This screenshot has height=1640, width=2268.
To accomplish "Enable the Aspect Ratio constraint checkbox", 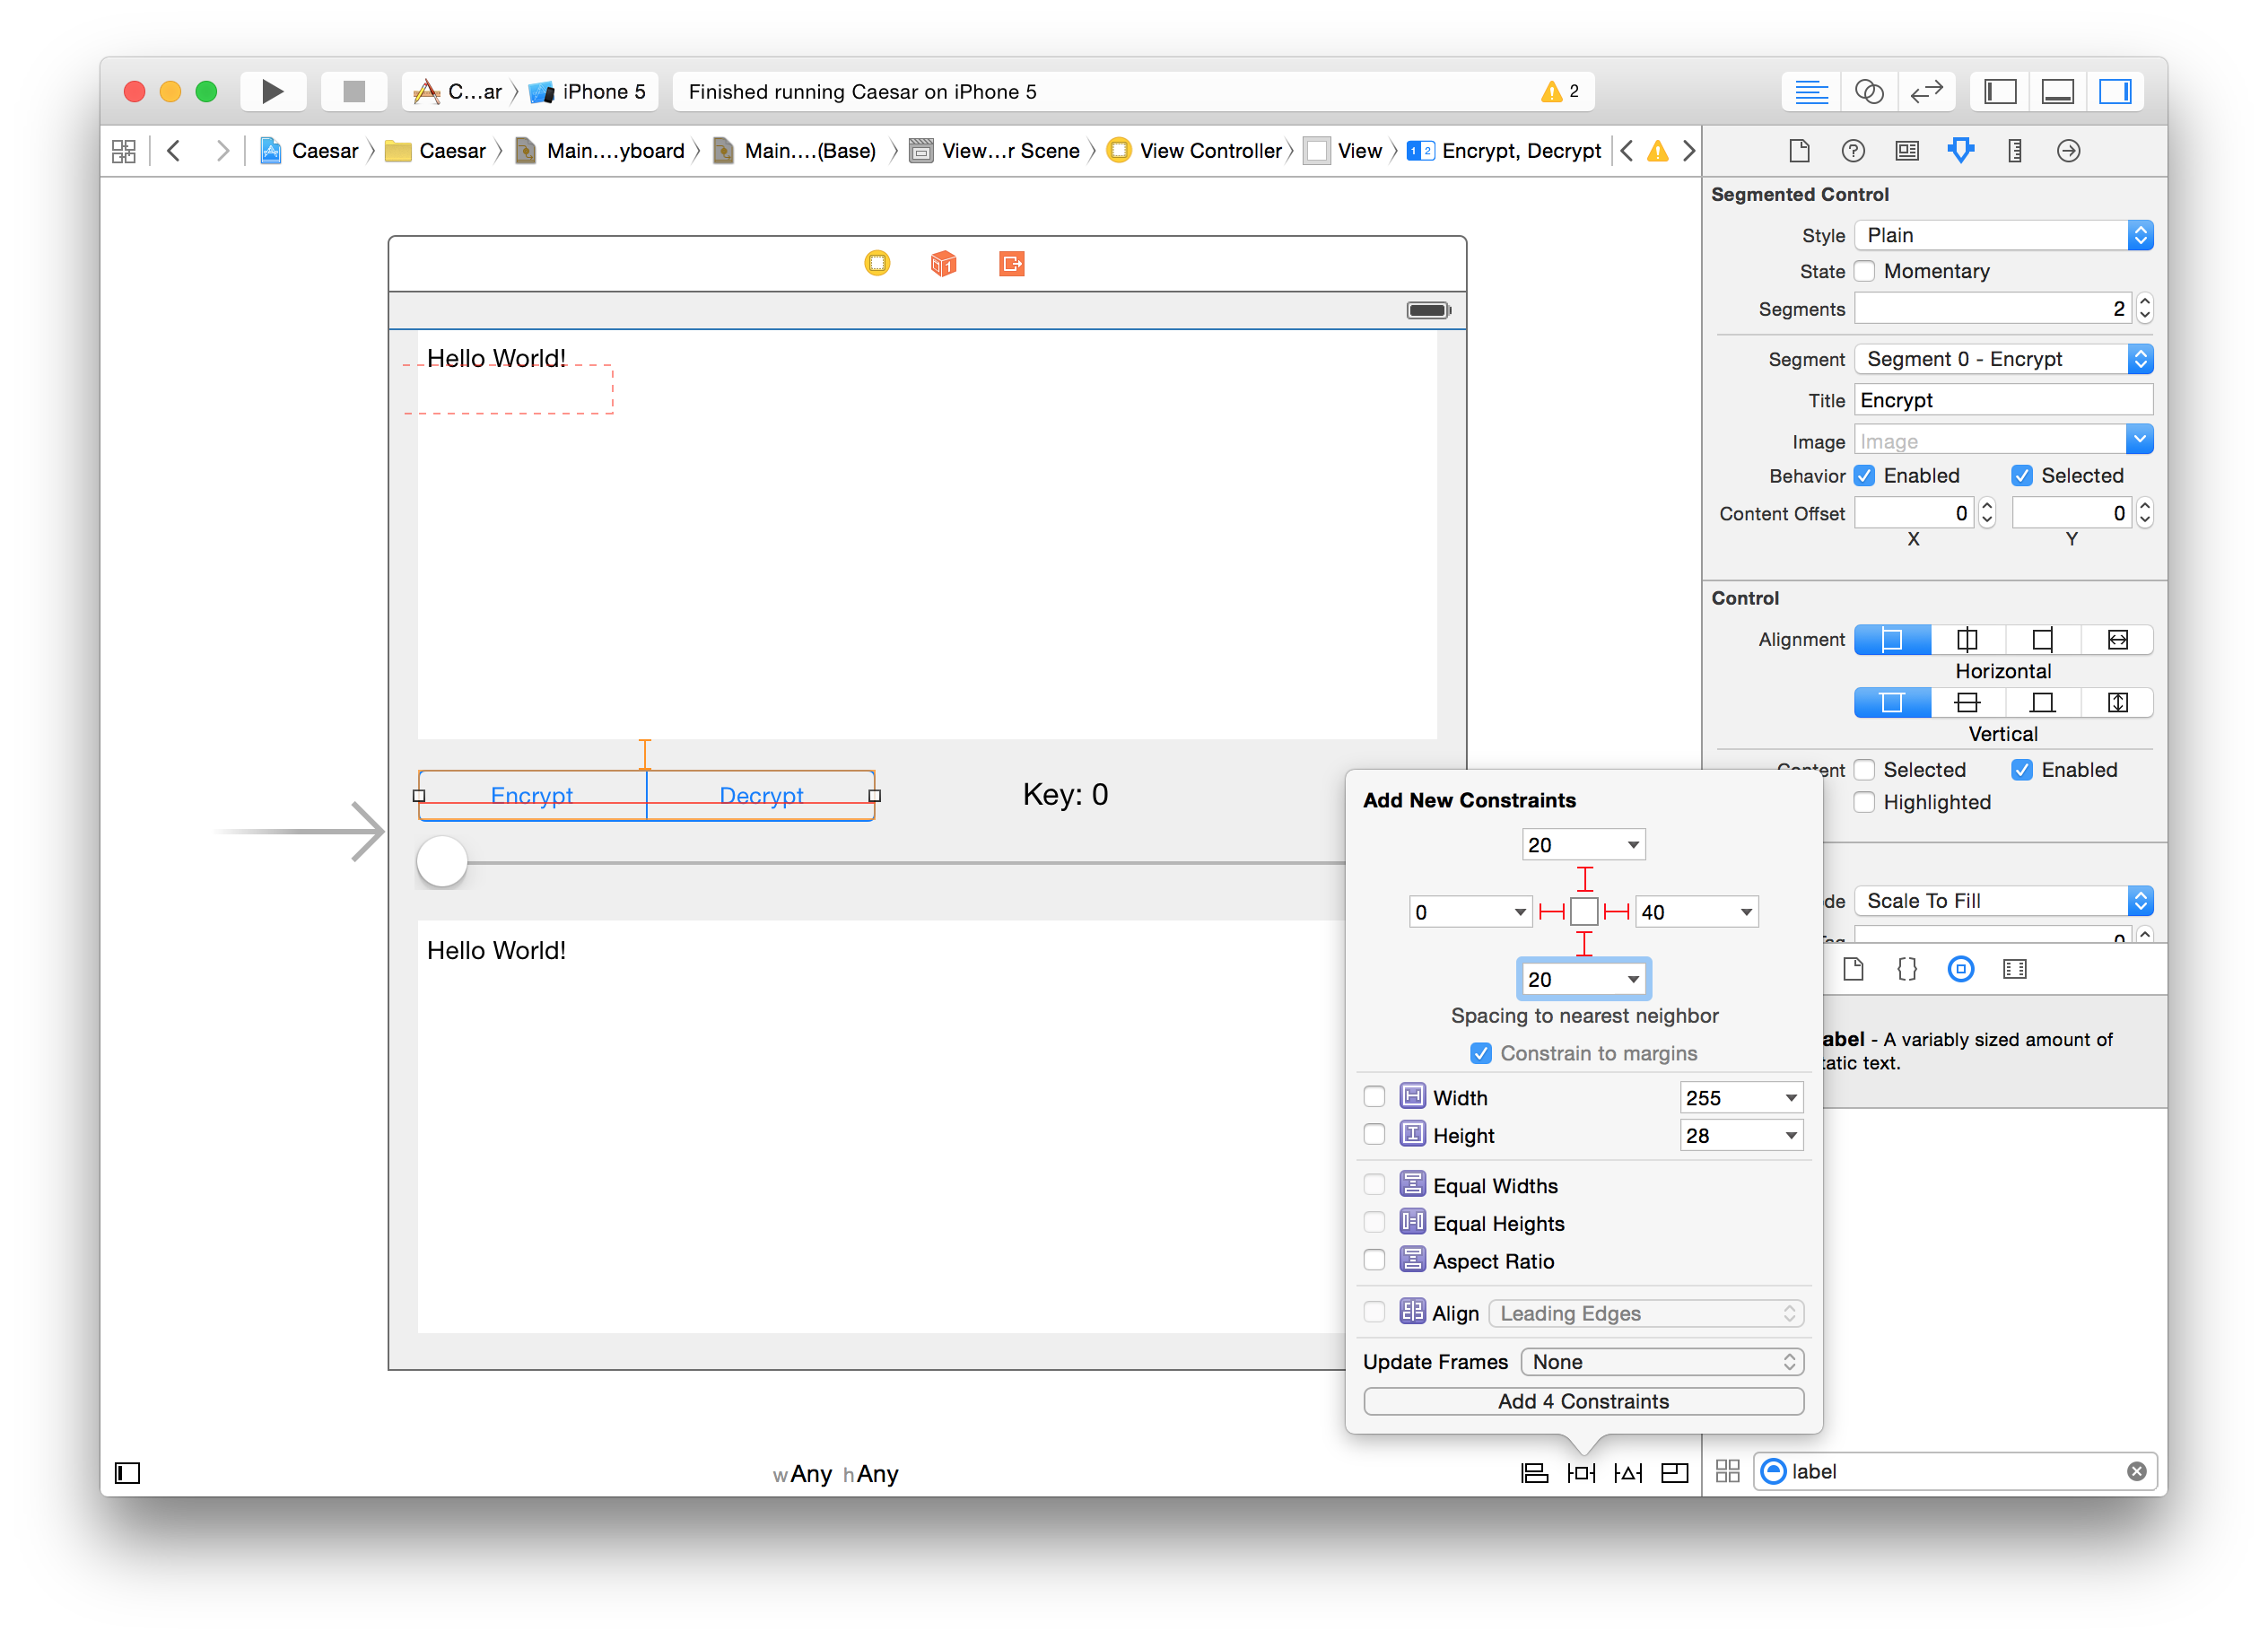I will pos(1375,1261).
